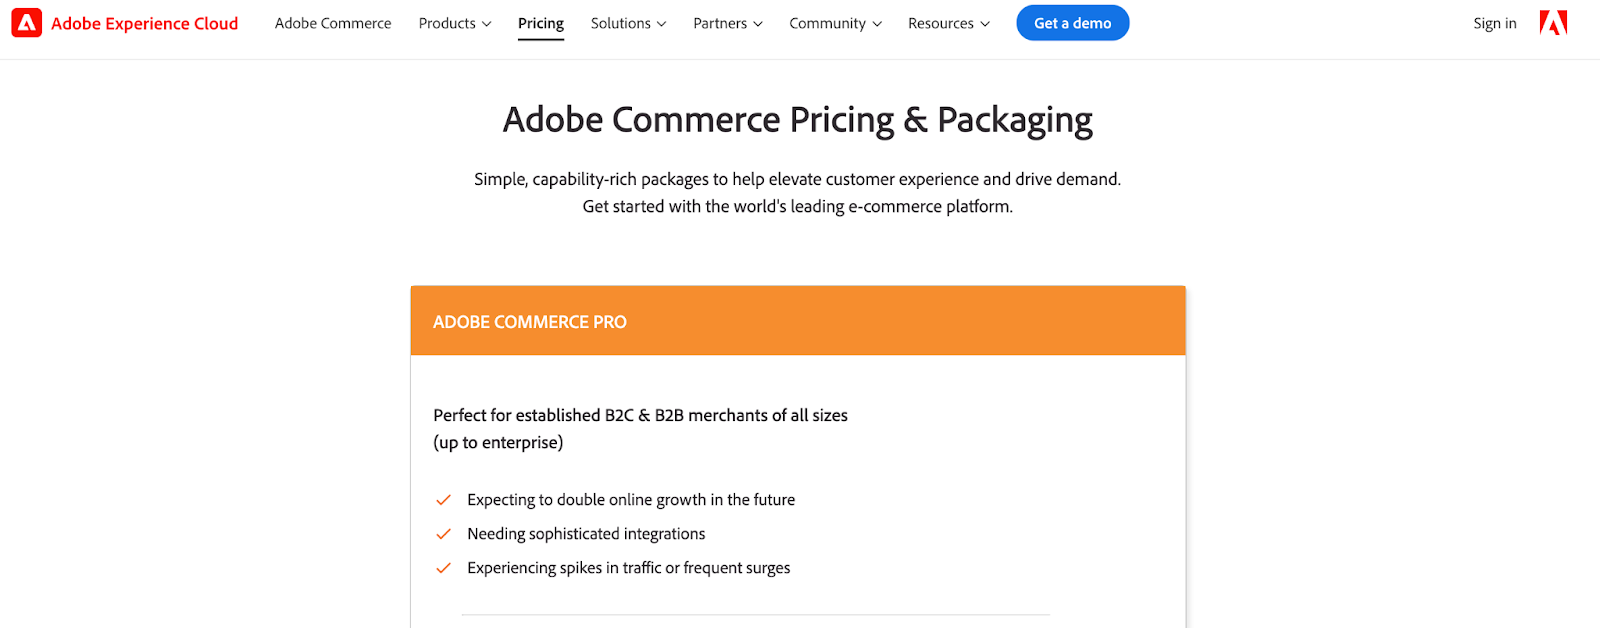
Task: Select the Pricing nav tab
Action: [x=541, y=23]
